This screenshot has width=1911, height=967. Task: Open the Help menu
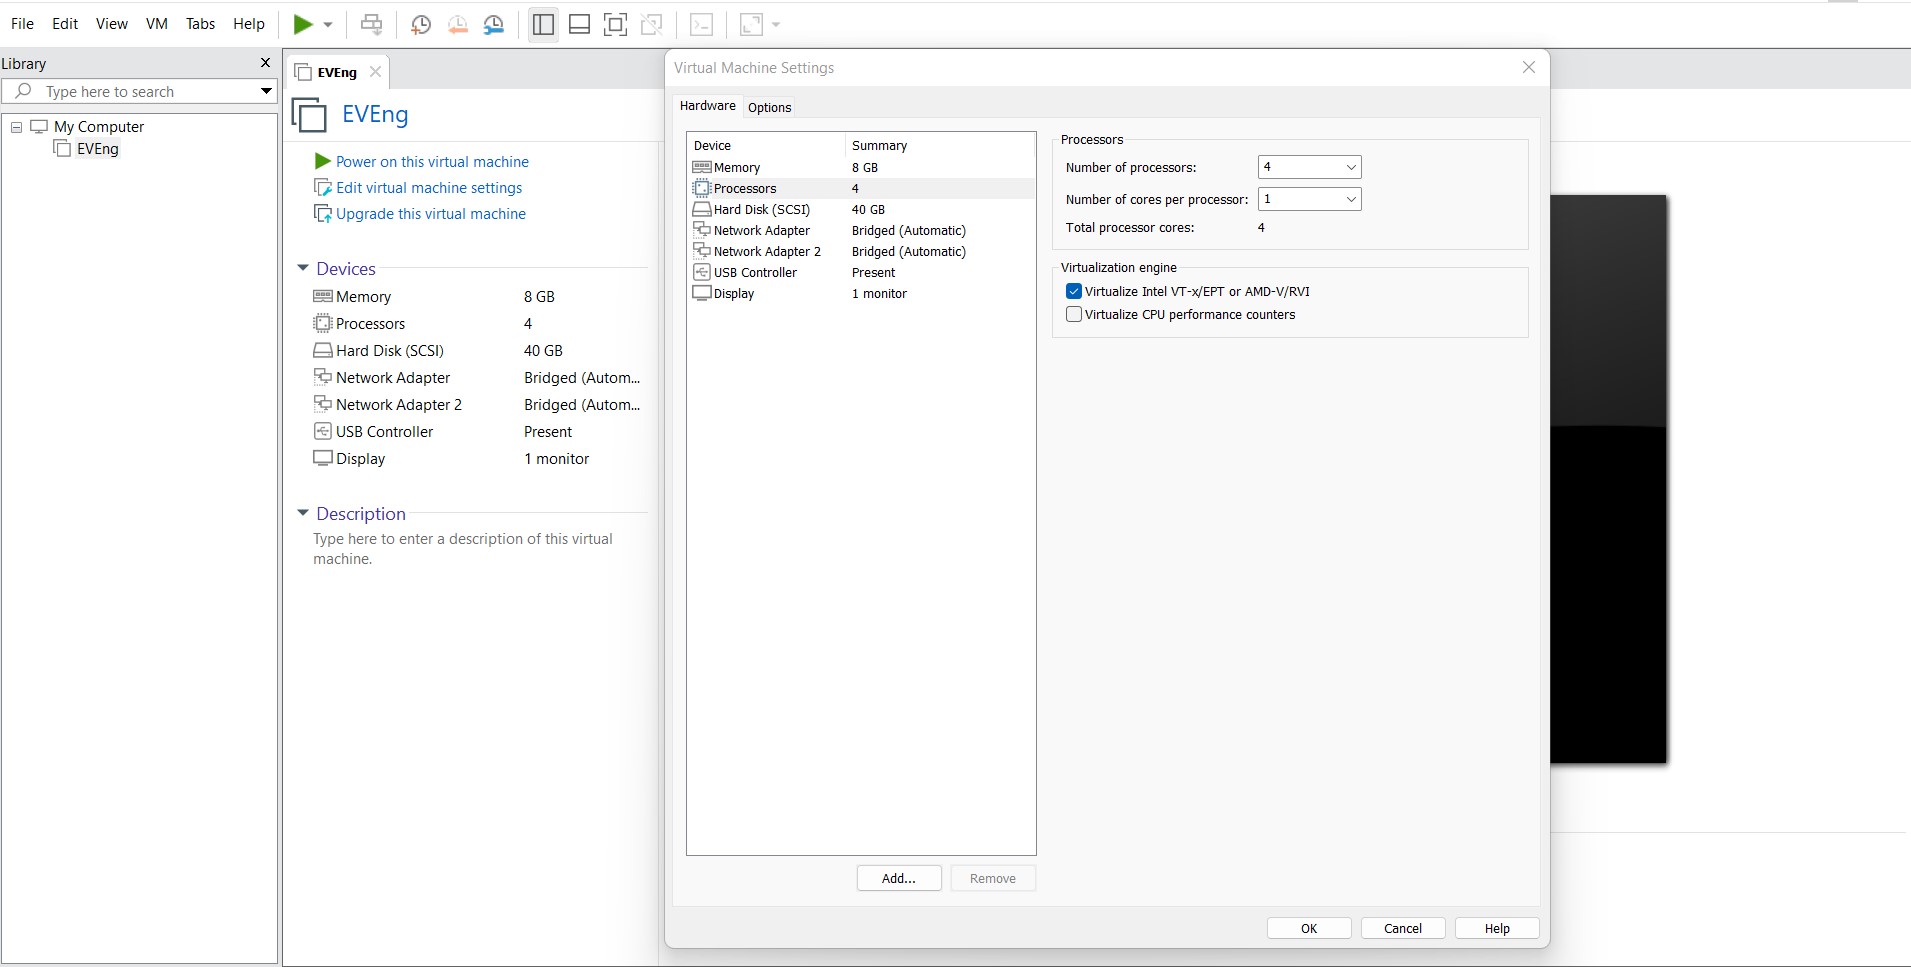coord(249,24)
